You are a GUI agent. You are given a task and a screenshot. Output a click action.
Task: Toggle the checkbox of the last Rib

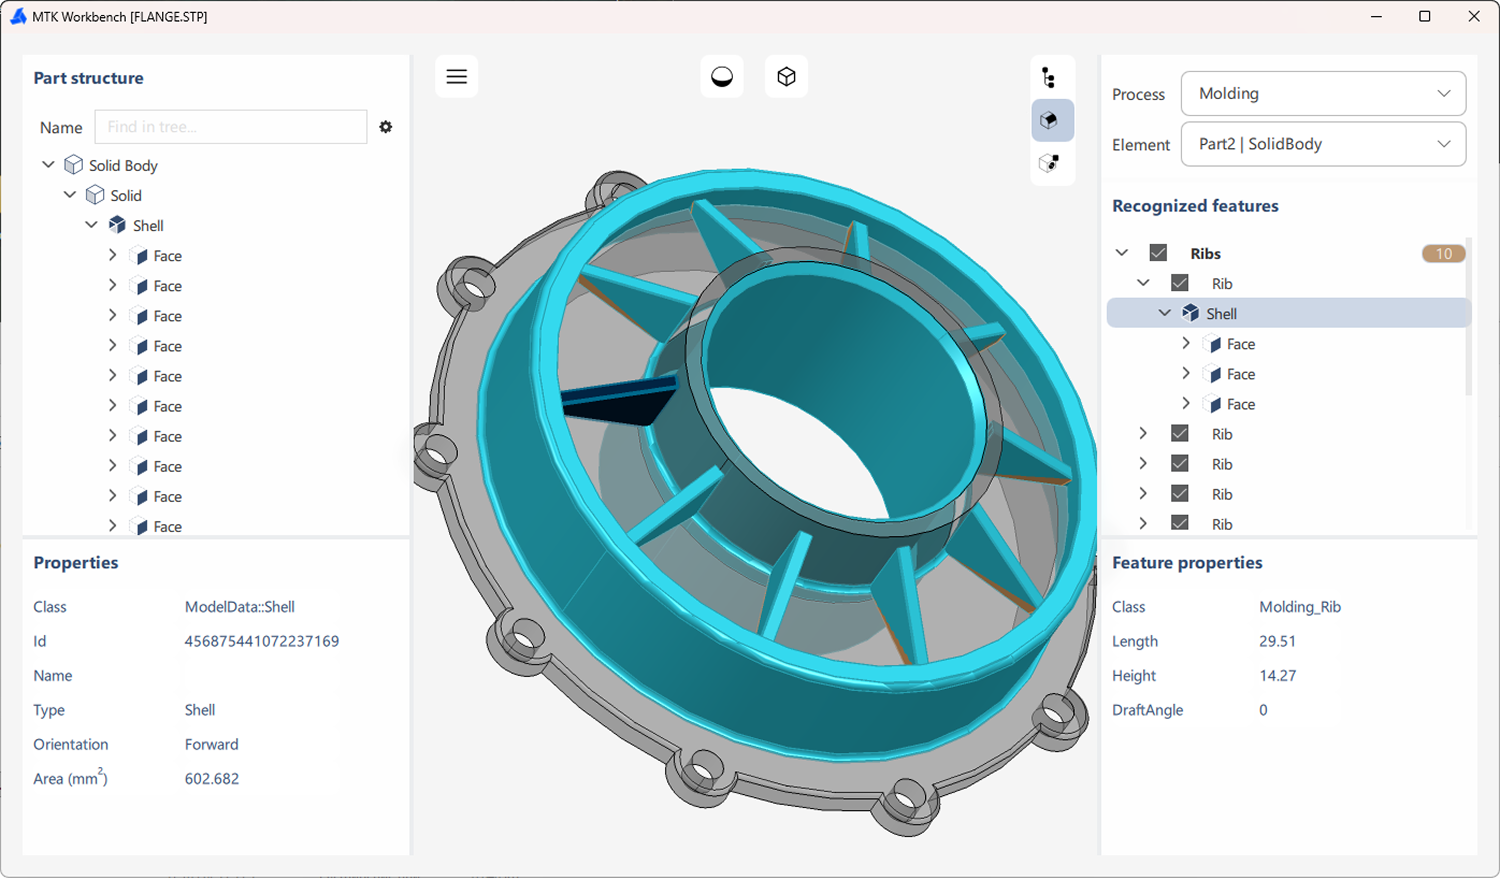click(1180, 523)
